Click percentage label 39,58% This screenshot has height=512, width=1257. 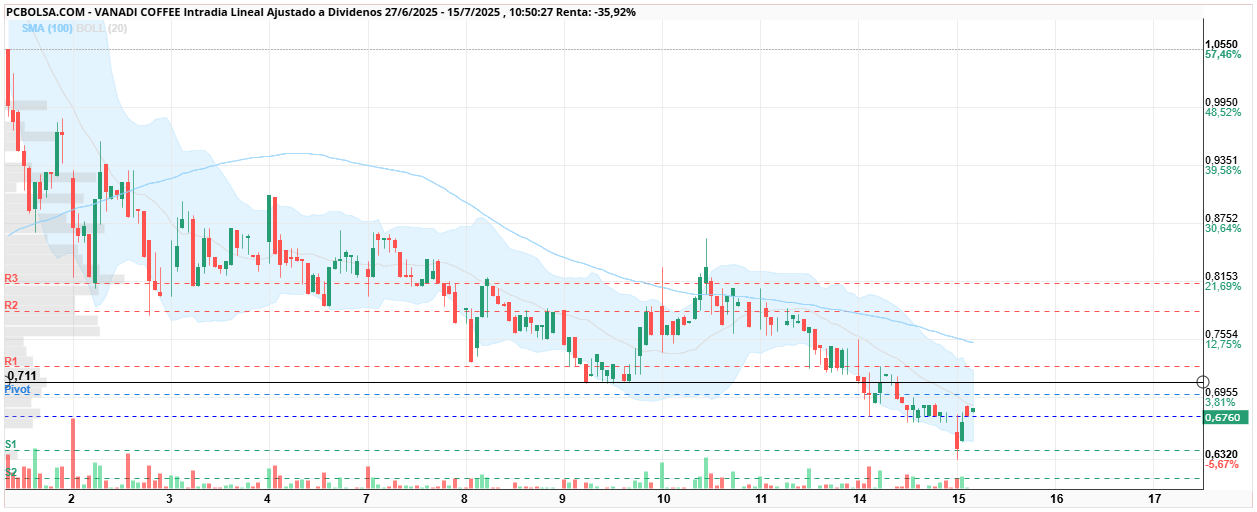click(x=1223, y=171)
